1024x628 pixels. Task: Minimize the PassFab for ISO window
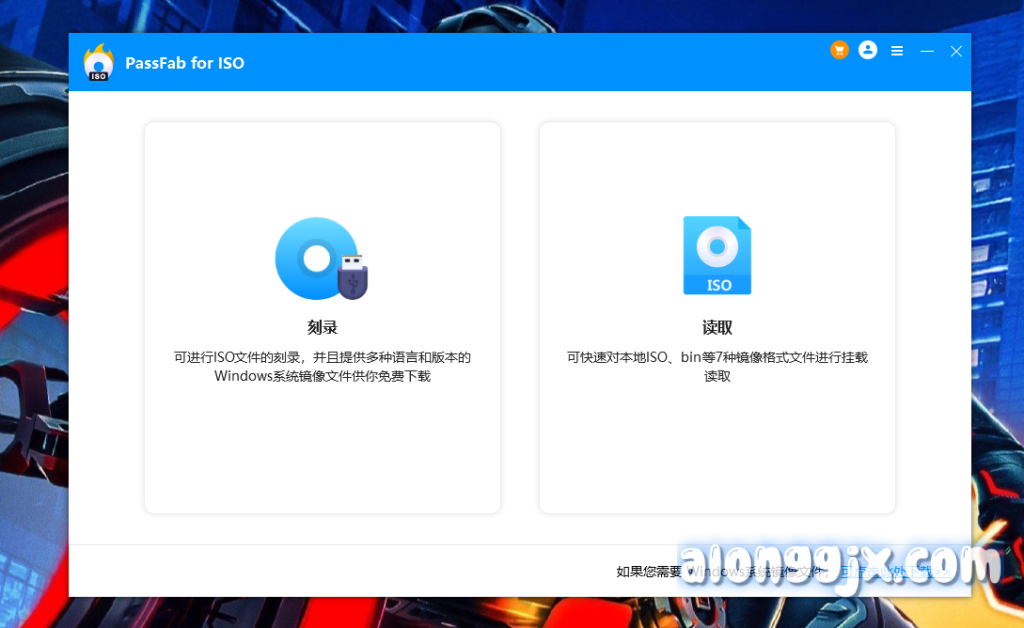(x=927, y=51)
